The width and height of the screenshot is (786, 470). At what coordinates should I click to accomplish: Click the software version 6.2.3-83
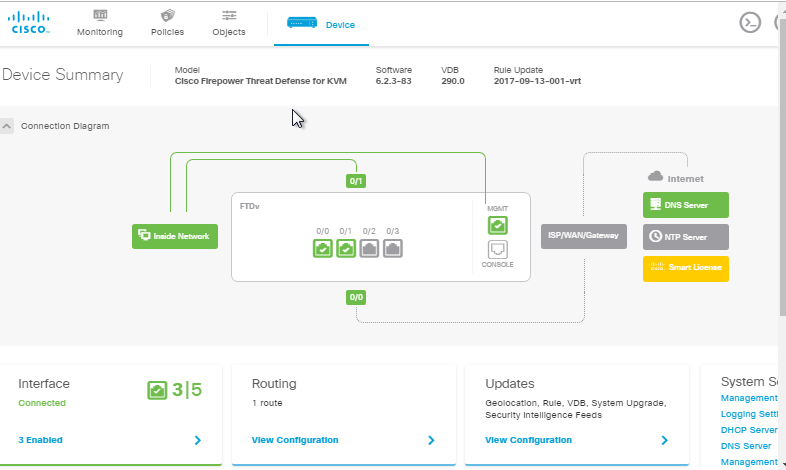coord(394,81)
